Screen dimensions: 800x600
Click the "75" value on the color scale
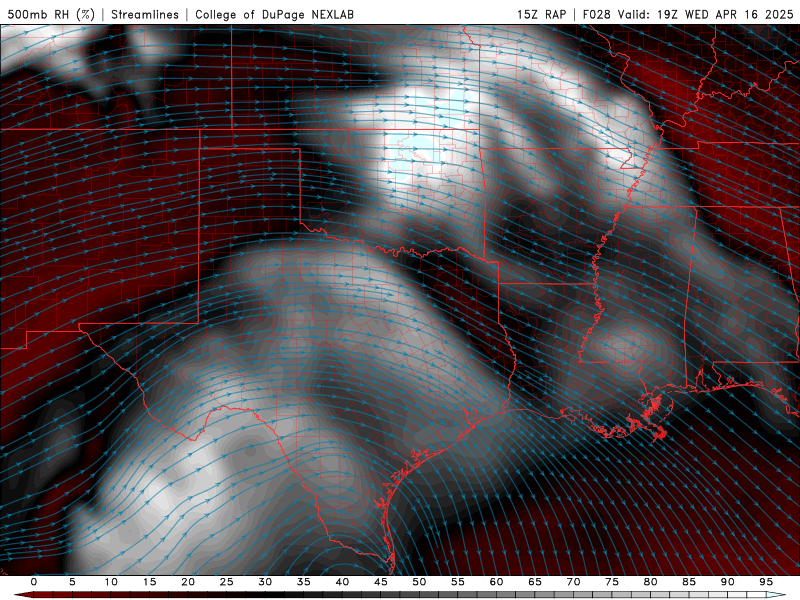[612, 582]
